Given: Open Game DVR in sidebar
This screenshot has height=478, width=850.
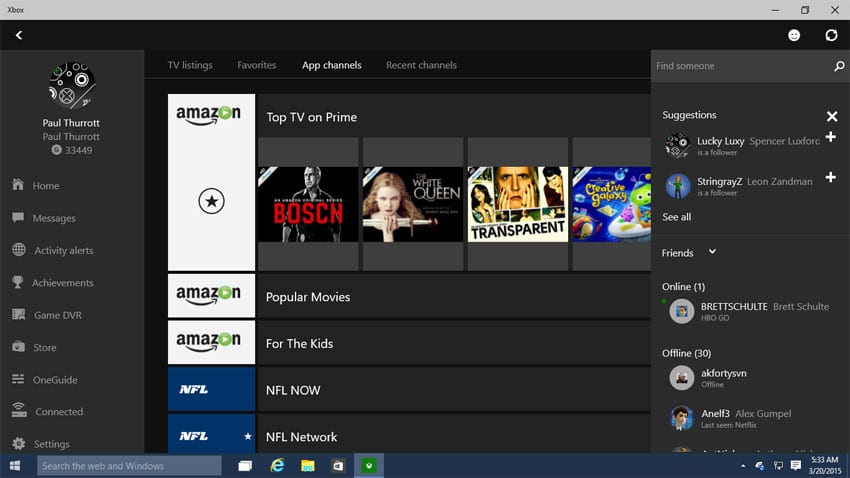Looking at the screenshot, I should click(57, 315).
